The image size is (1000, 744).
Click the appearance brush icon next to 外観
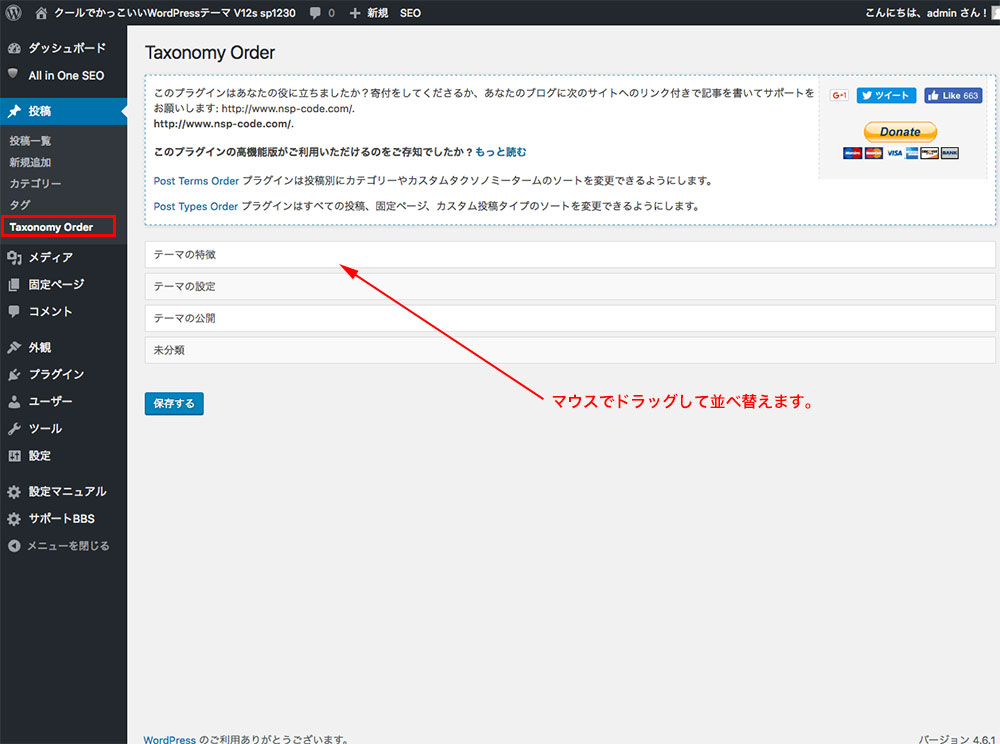click(x=14, y=347)
